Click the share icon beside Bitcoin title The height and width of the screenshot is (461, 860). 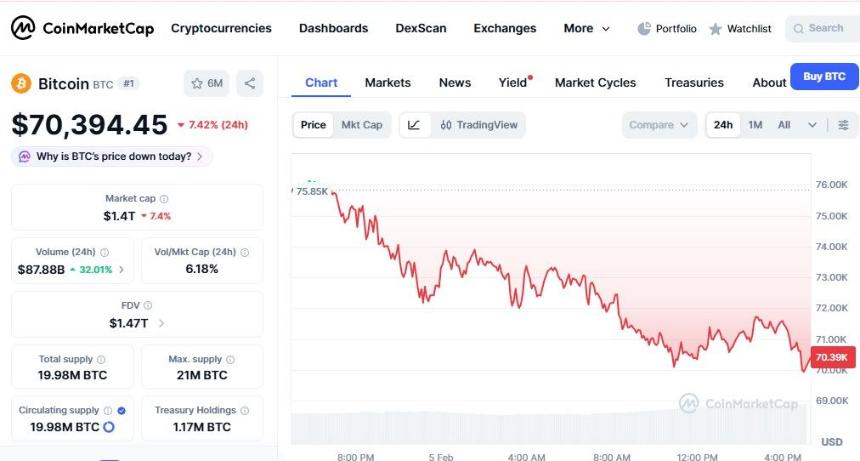pyautogui.click(x=250, y=84)
